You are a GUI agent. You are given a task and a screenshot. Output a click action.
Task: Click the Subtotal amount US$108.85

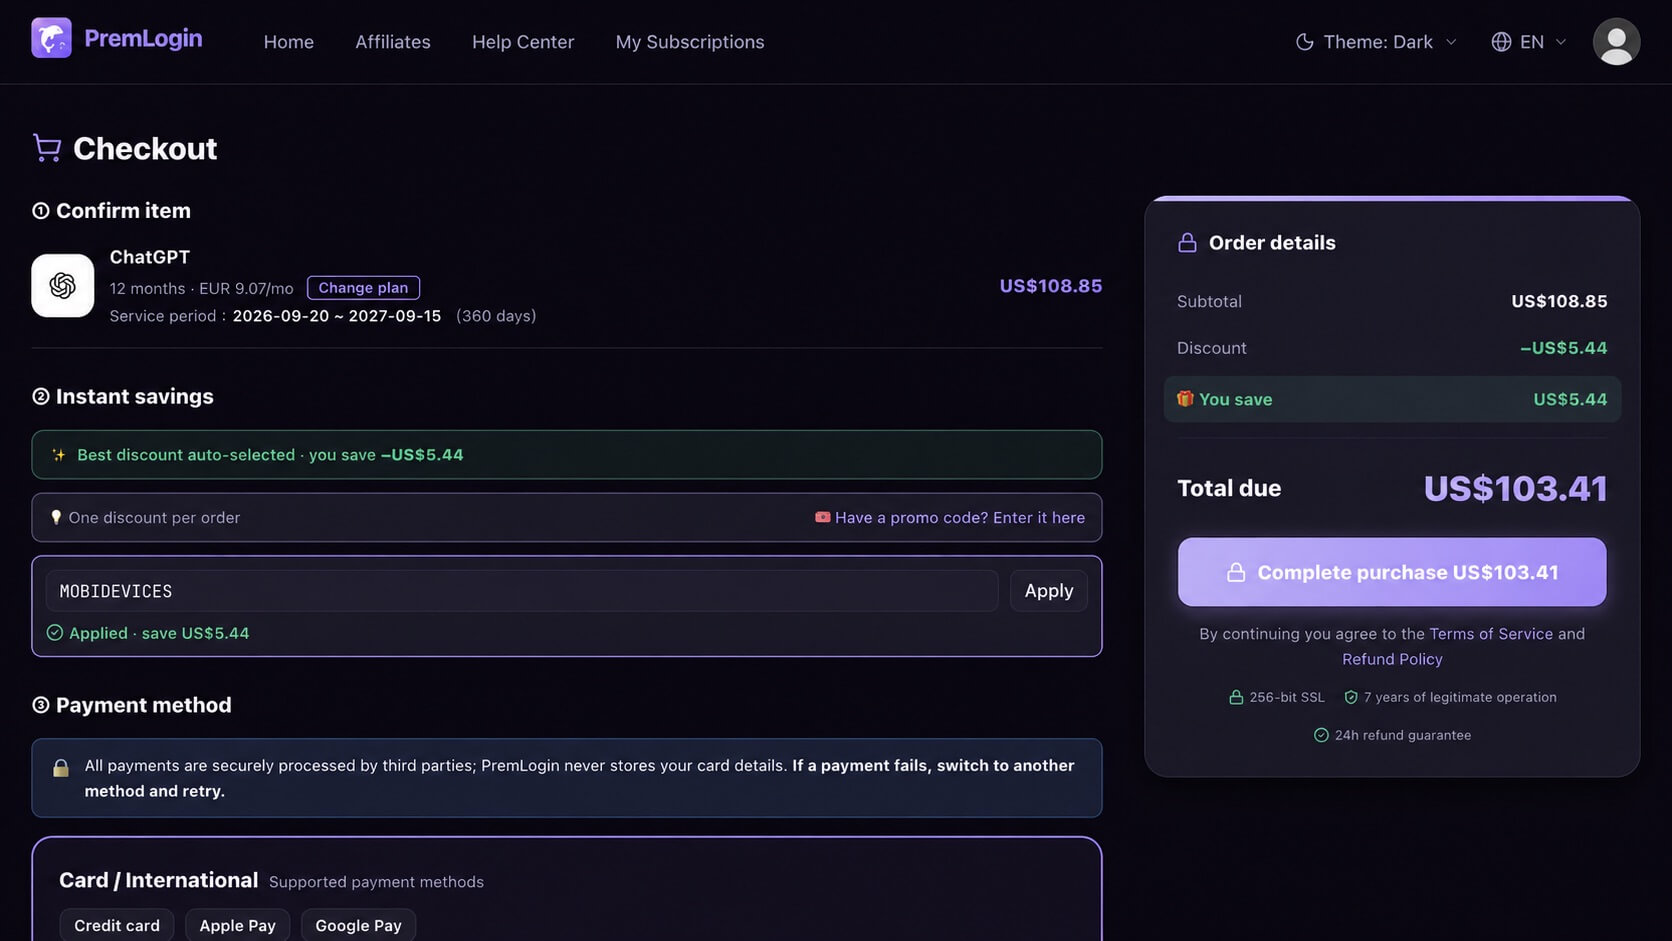pos(1559,301)
